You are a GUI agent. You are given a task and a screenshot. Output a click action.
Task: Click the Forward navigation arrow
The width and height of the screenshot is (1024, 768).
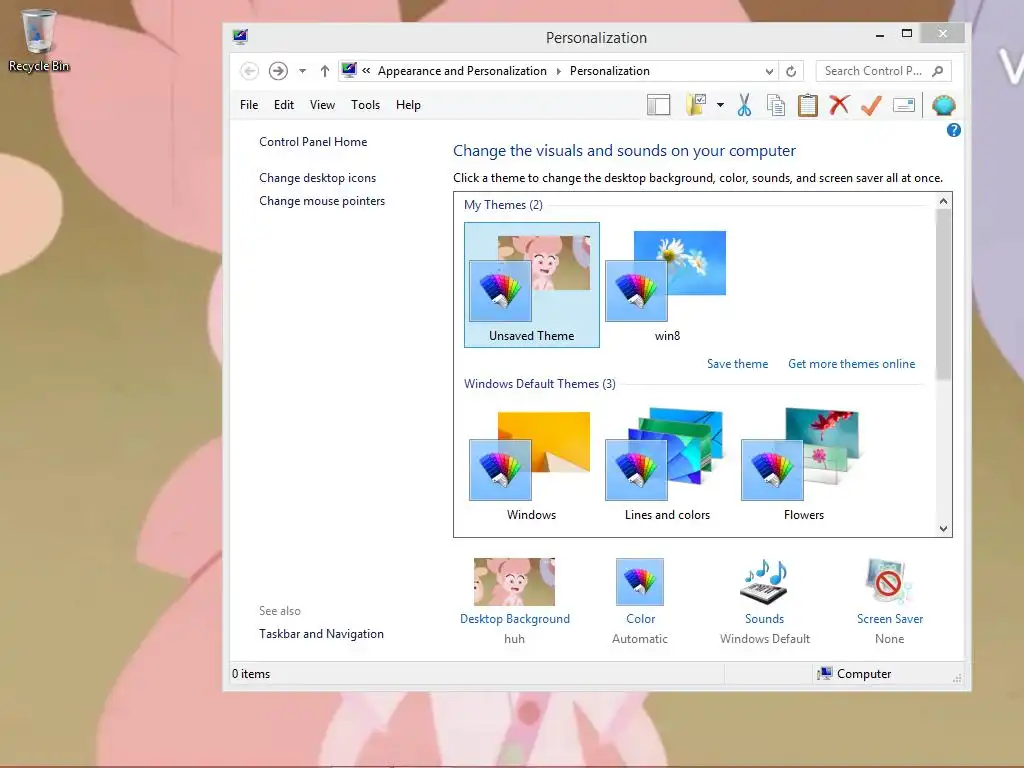[278, 71]
